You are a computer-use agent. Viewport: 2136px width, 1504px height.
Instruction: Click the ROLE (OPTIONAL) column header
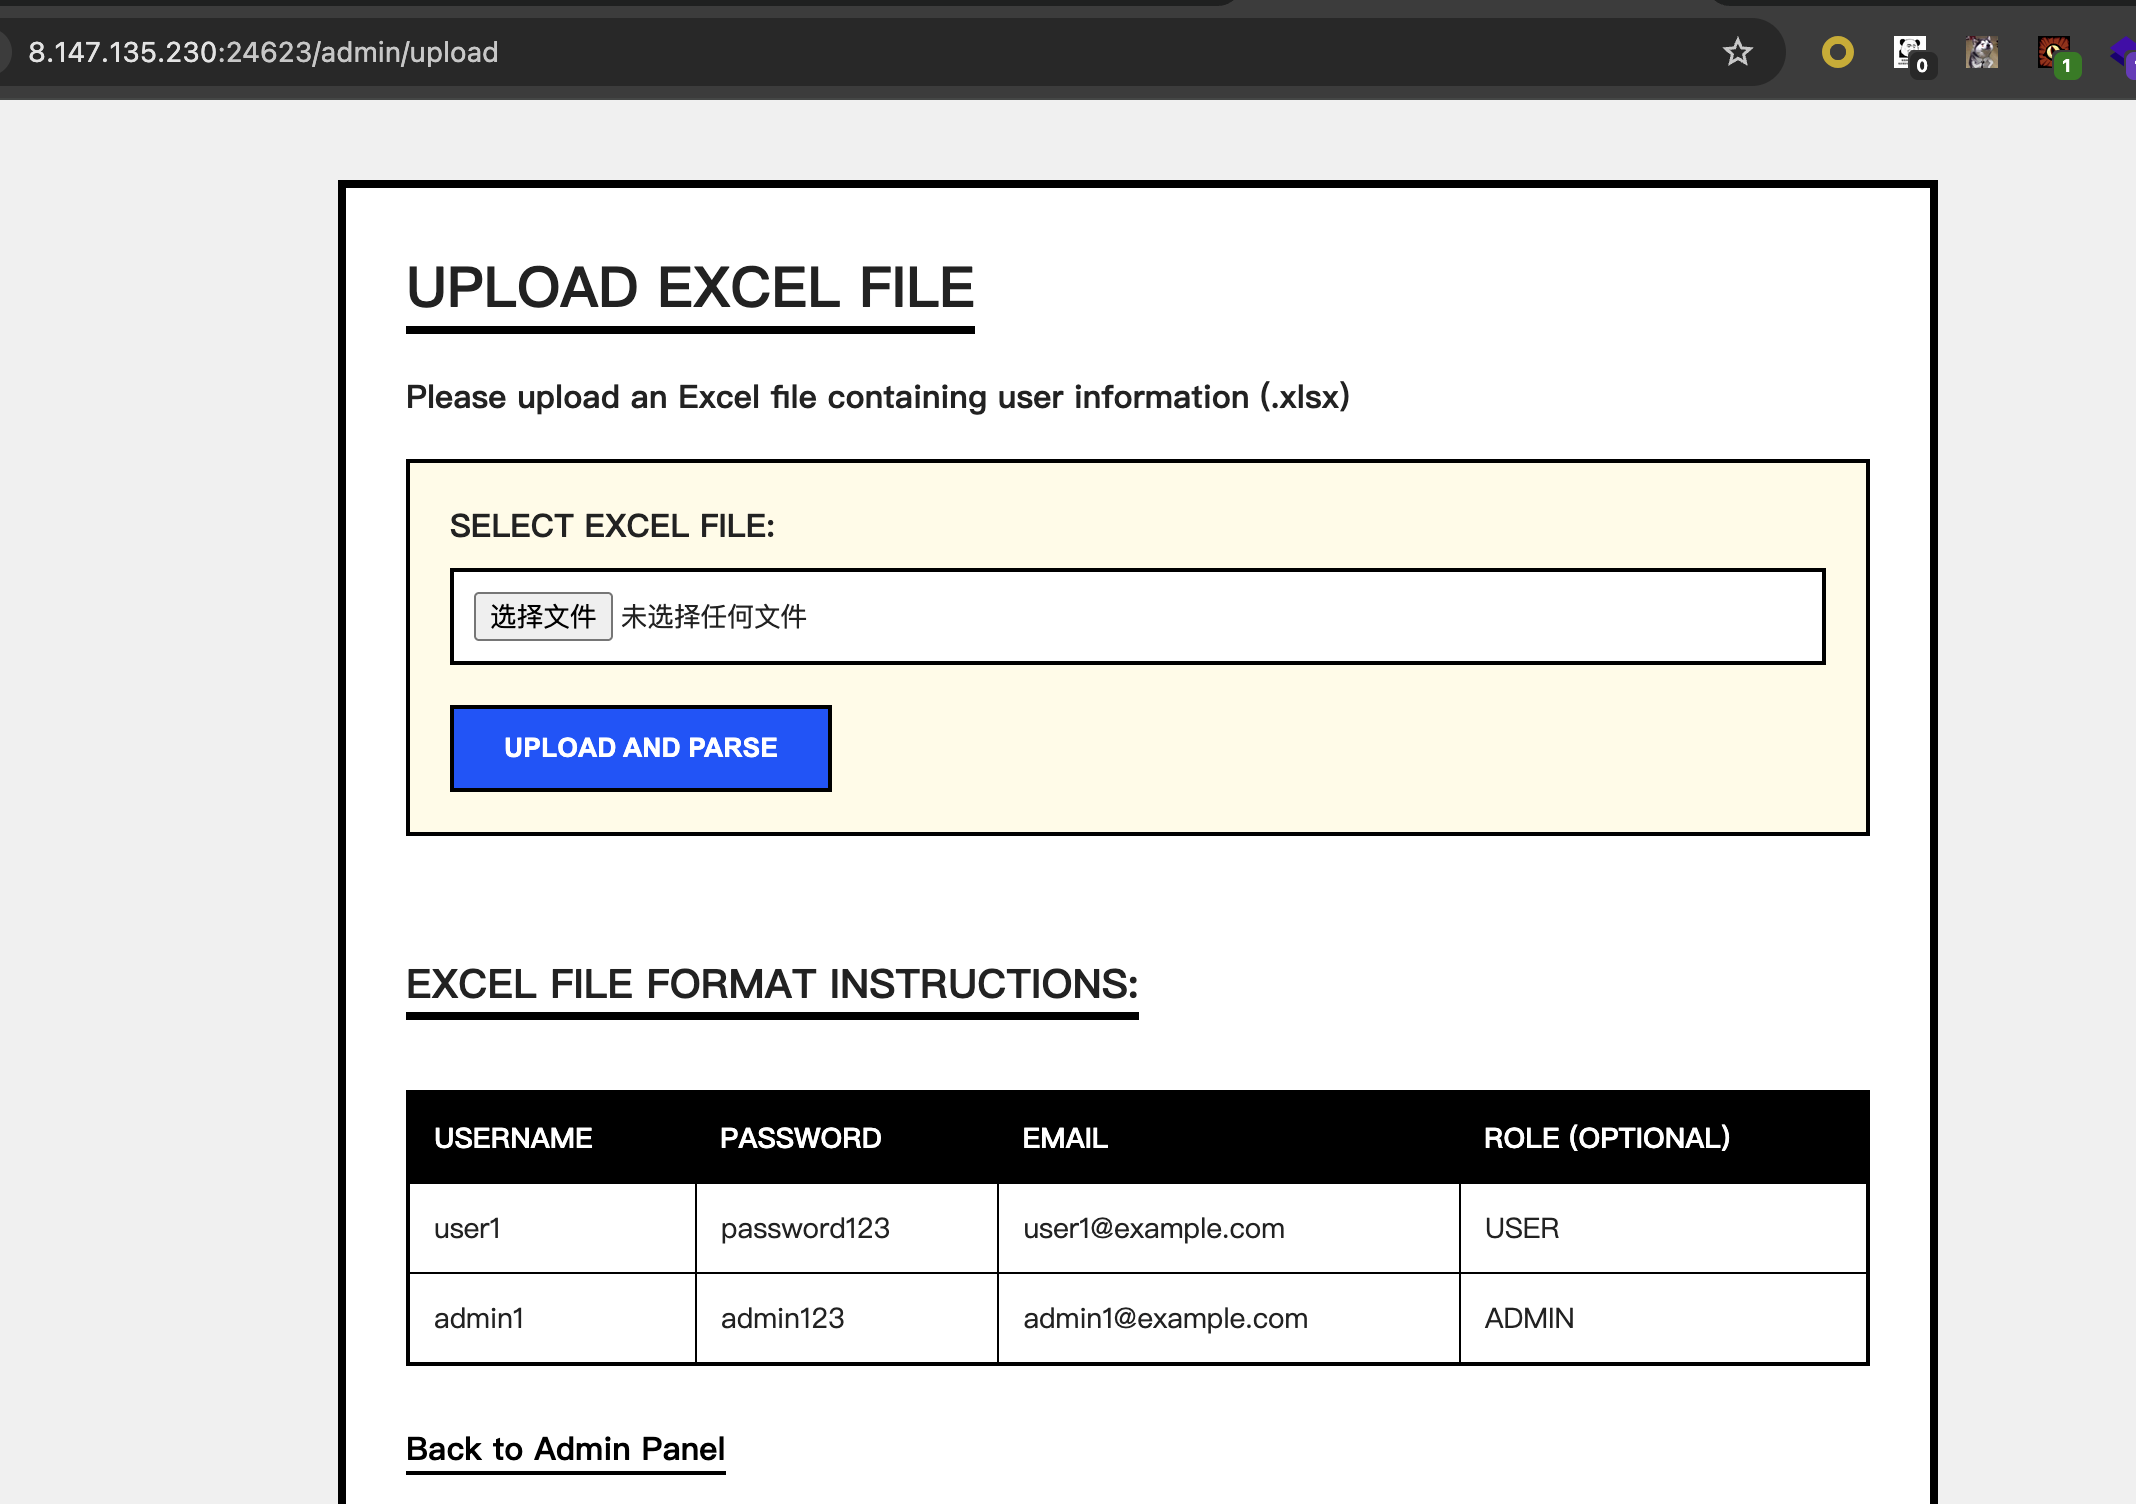1606,1138
